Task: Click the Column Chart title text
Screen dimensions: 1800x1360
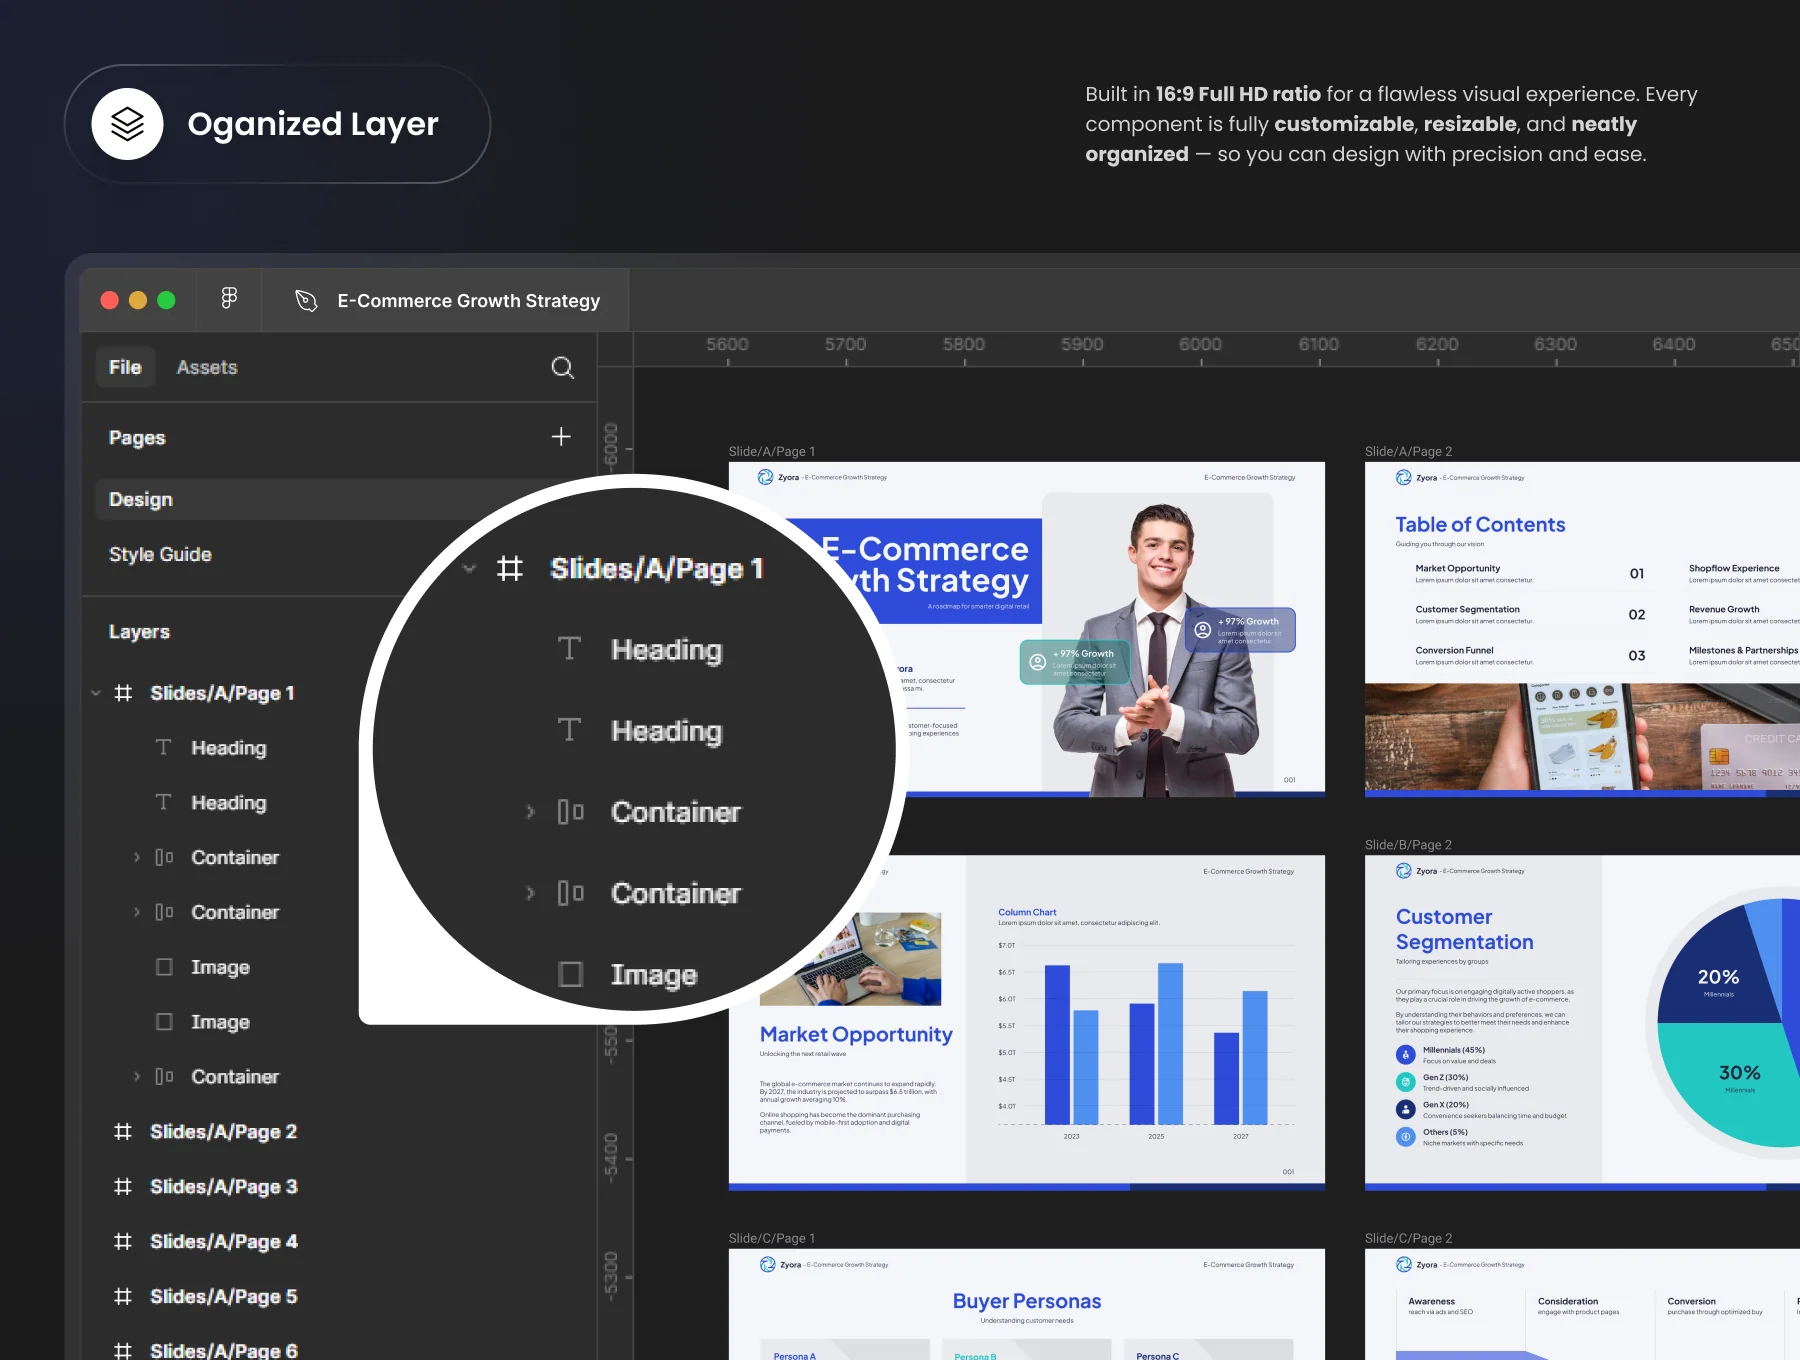Action: tap(1027, 912)
